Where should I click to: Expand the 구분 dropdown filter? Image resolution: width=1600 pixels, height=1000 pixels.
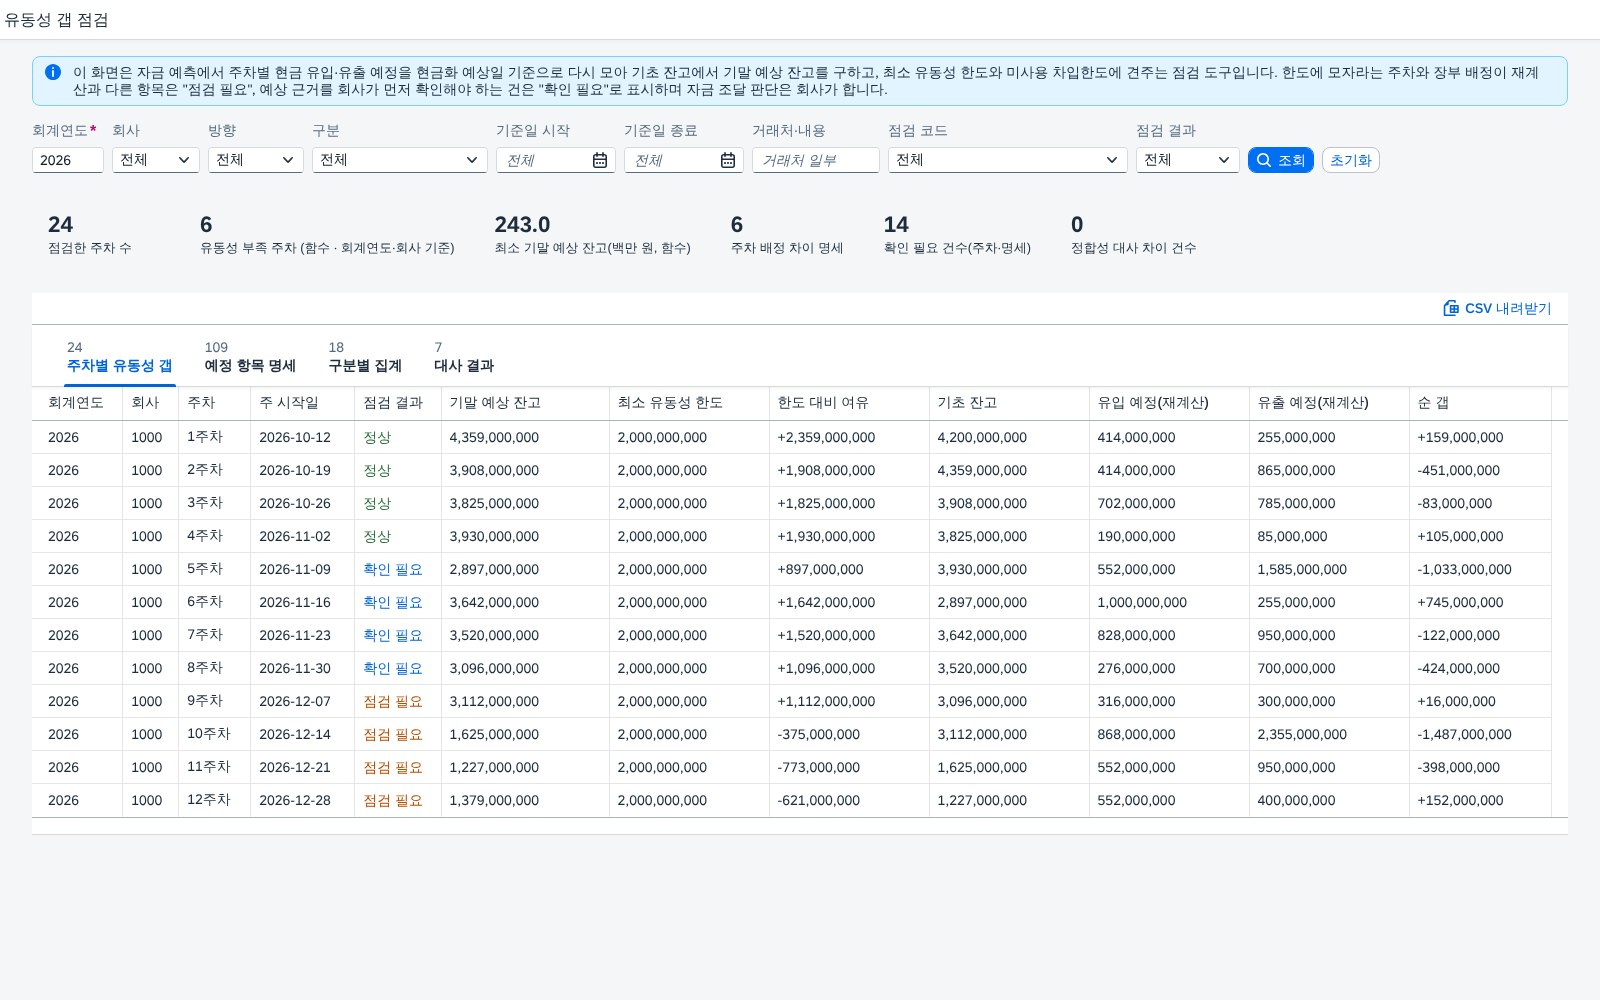tap(400, 160)
